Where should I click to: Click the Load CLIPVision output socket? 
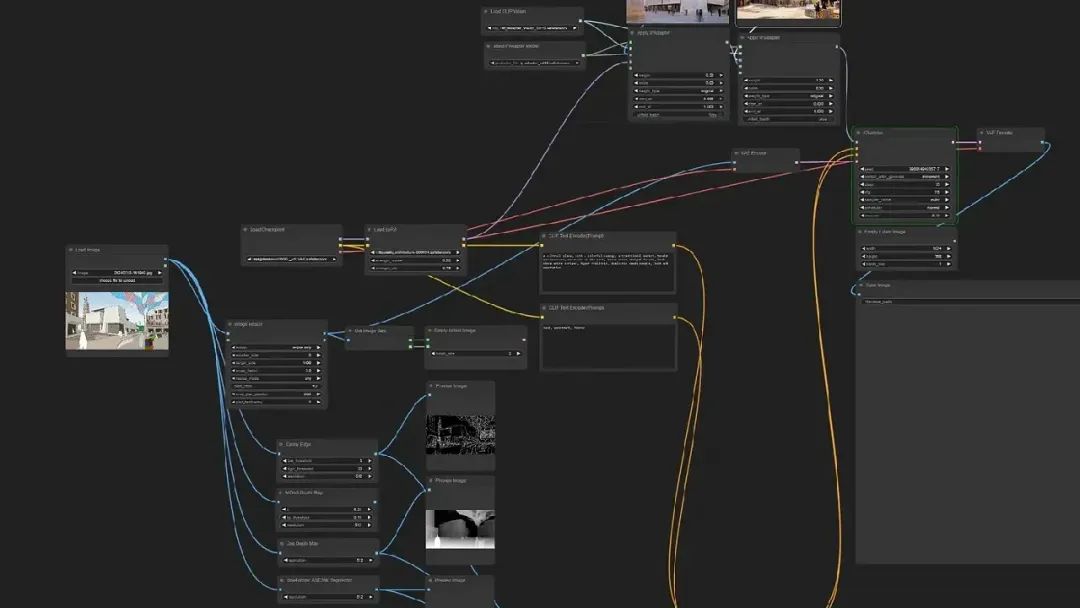(580, 21)
